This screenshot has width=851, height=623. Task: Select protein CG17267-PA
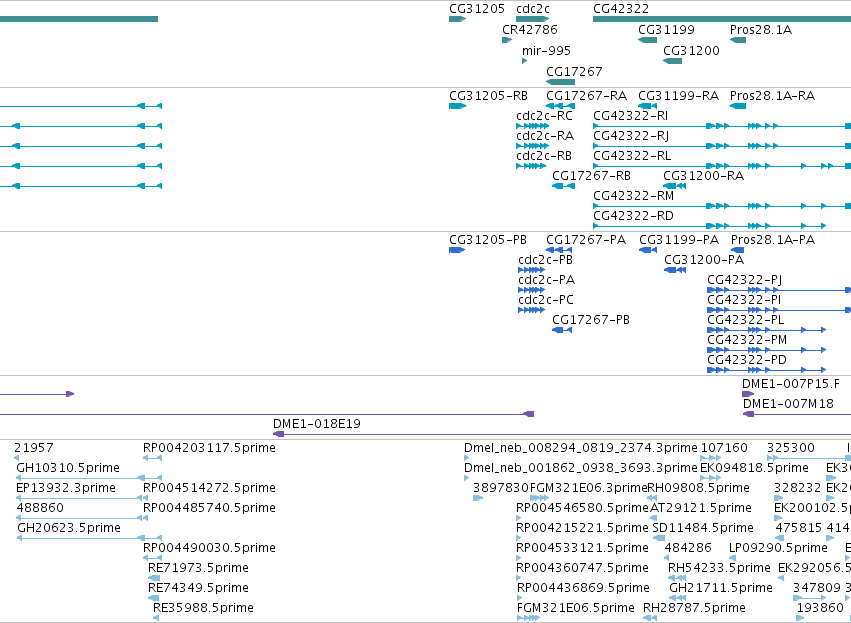(558, 250)
